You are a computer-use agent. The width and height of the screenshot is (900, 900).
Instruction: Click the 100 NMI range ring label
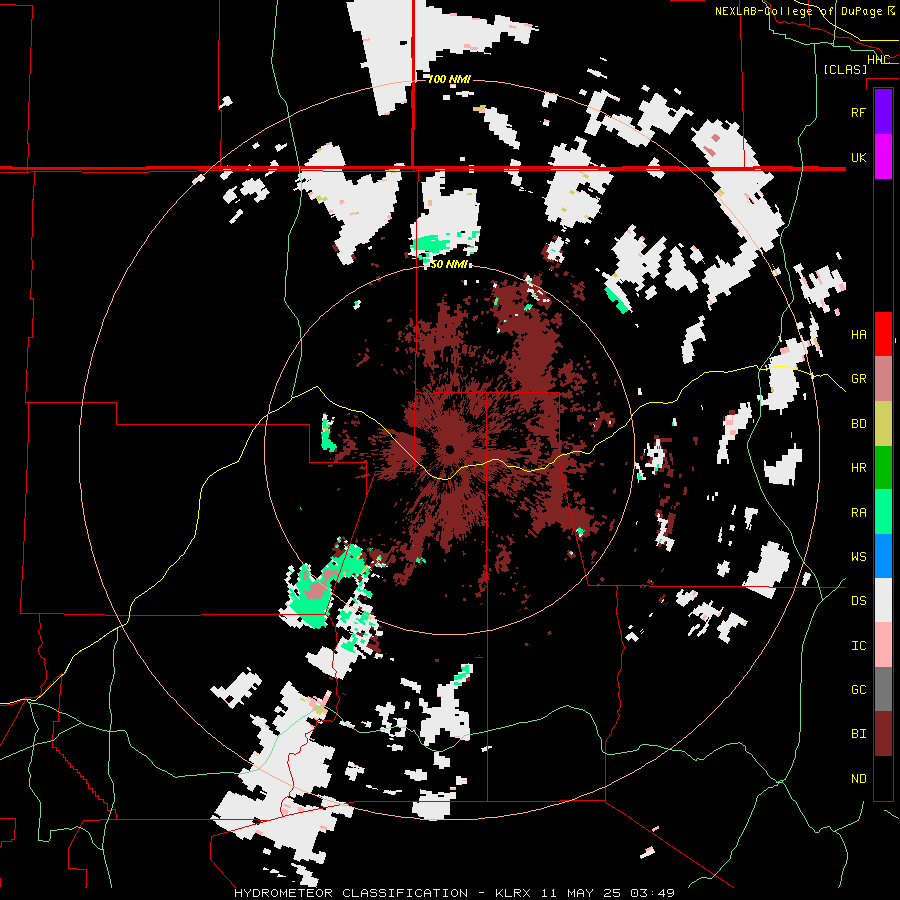(449, 79)
